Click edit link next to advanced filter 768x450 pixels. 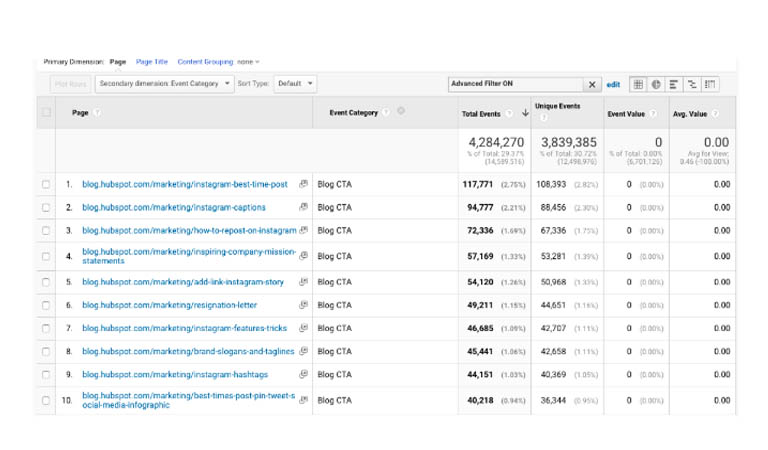[x=613, y=84]
